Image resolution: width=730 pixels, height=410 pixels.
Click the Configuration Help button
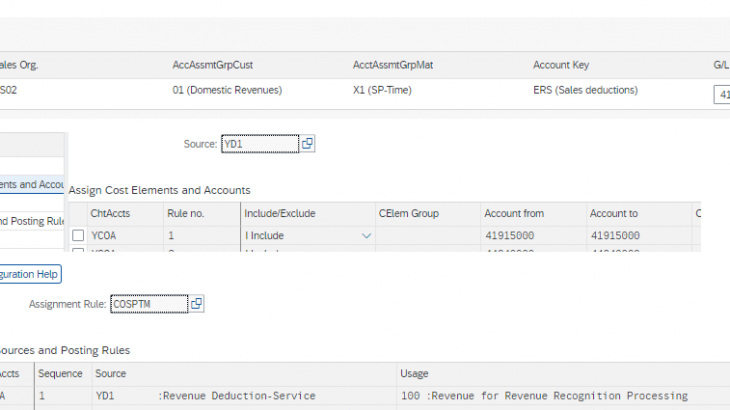tap(30, 274)
